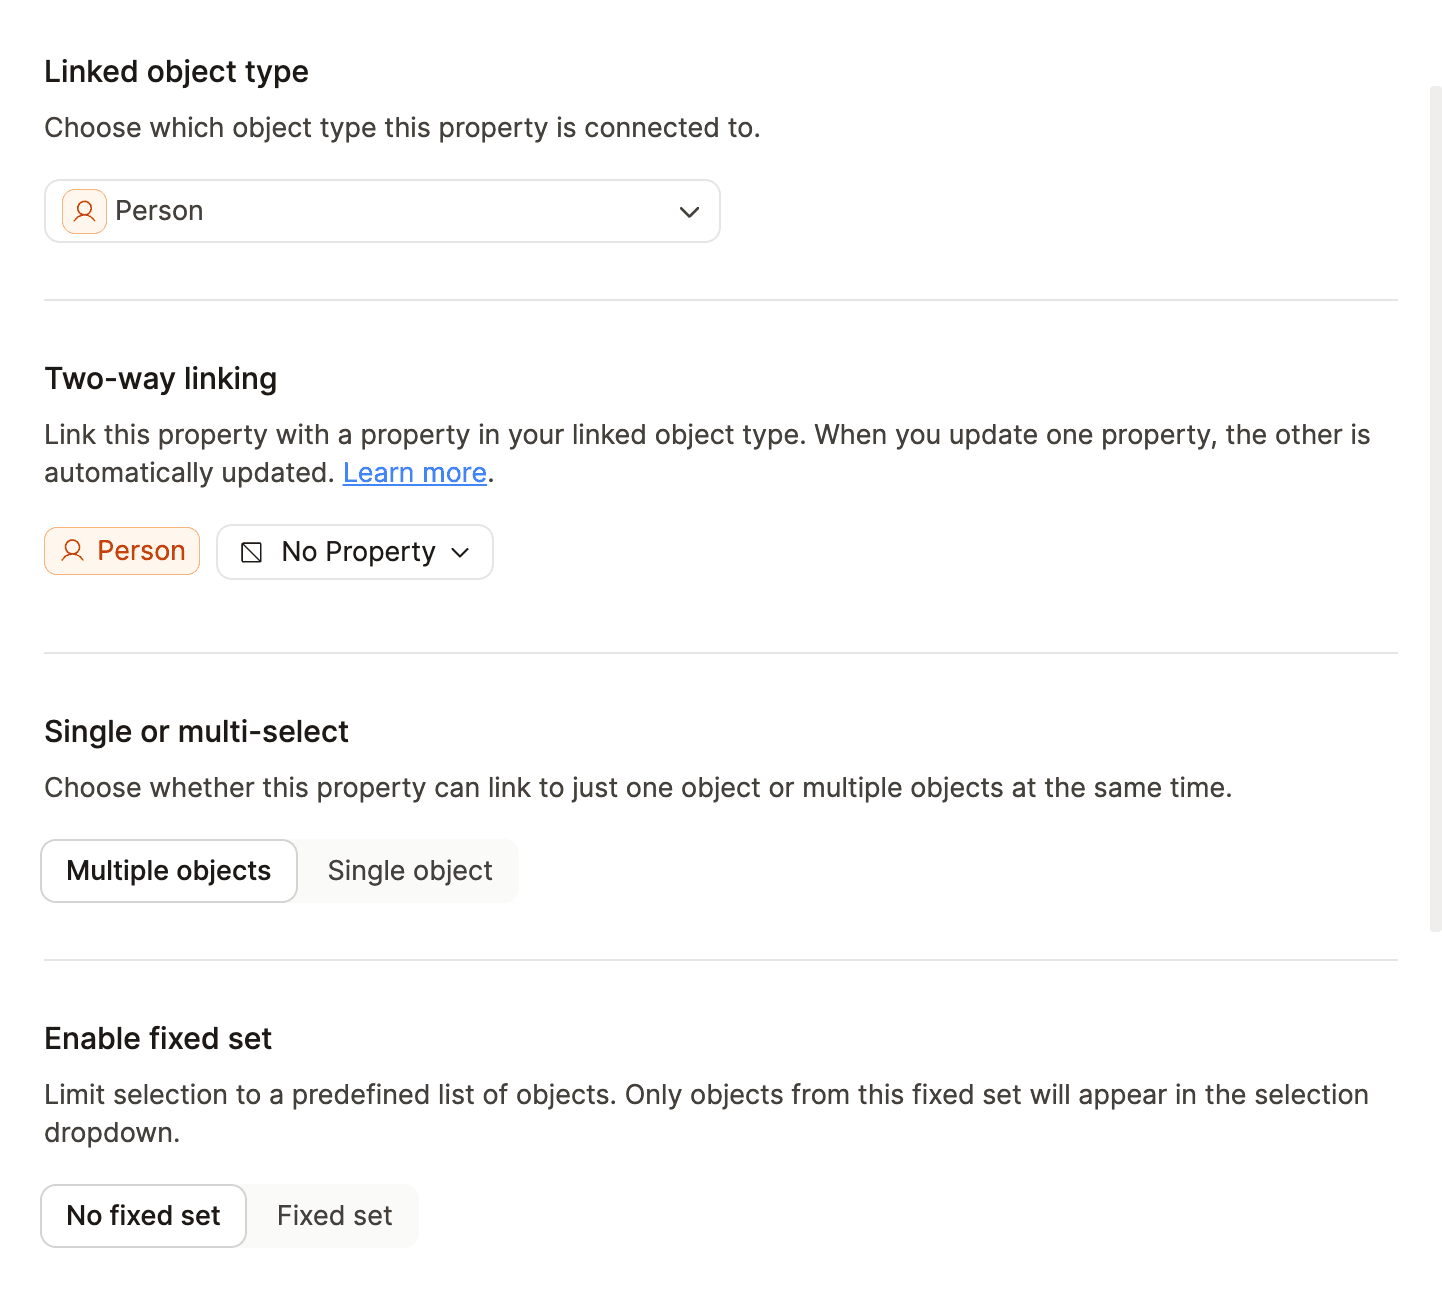Click the Person icon in the object type selector
This screenshot has height=1298, width=1442.
[x=84, y=211]
